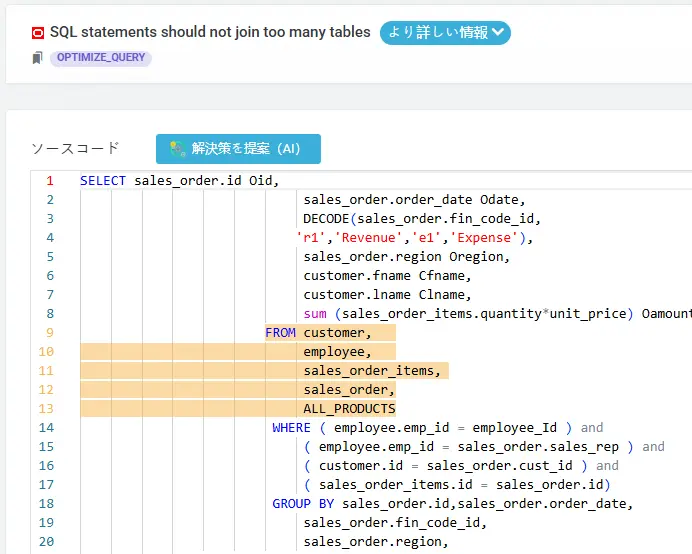This screenshot has height=554, width=692.
Task: Select highlighted line number 9
Action: (x=49, y=333)
